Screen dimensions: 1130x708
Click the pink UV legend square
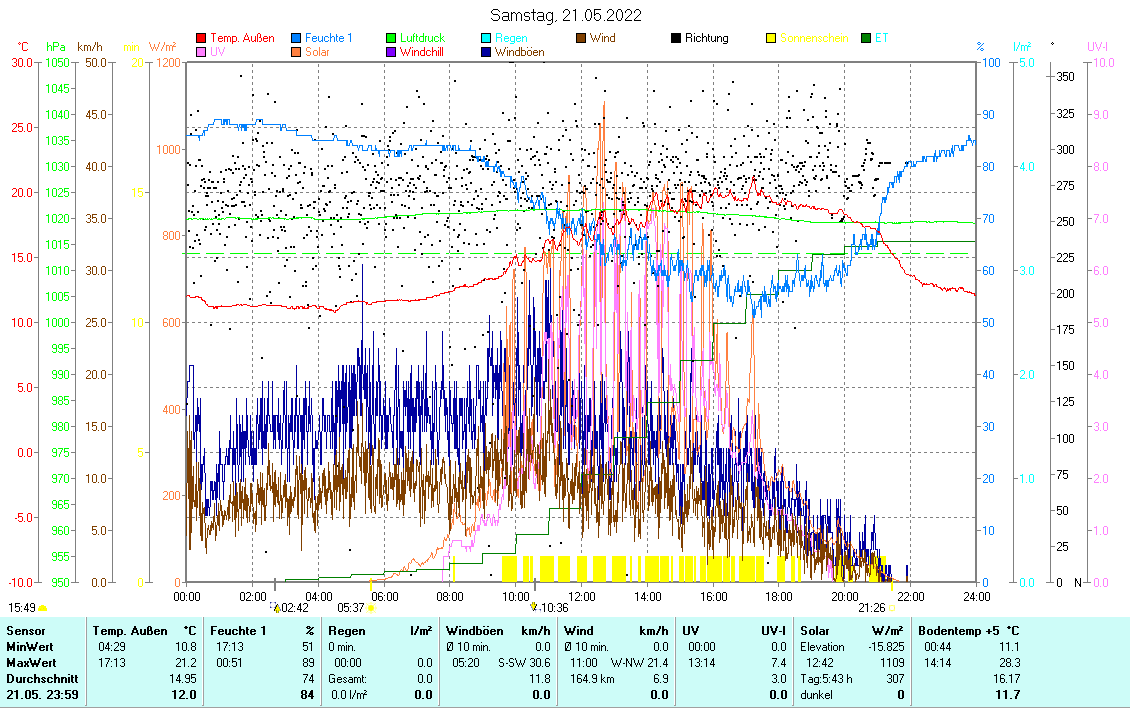(x=201, y=52)
